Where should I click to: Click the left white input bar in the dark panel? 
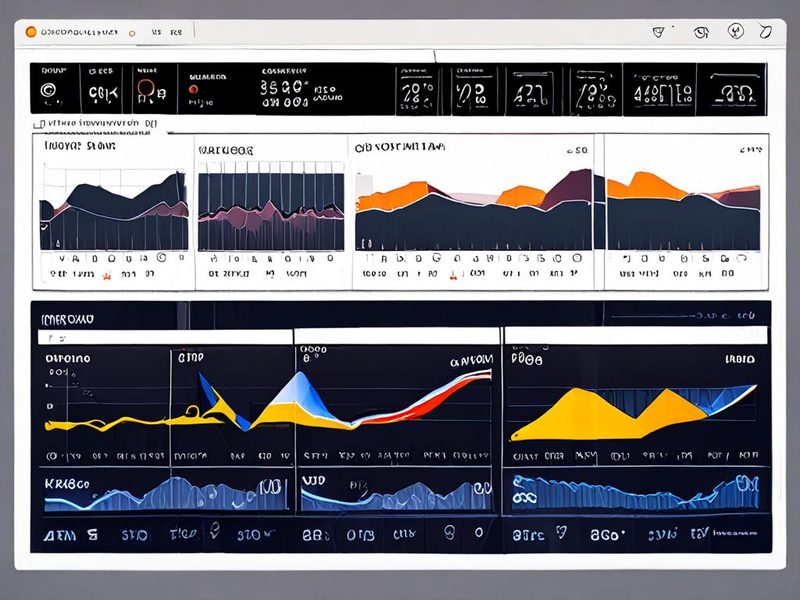click(x=165, y=337)
